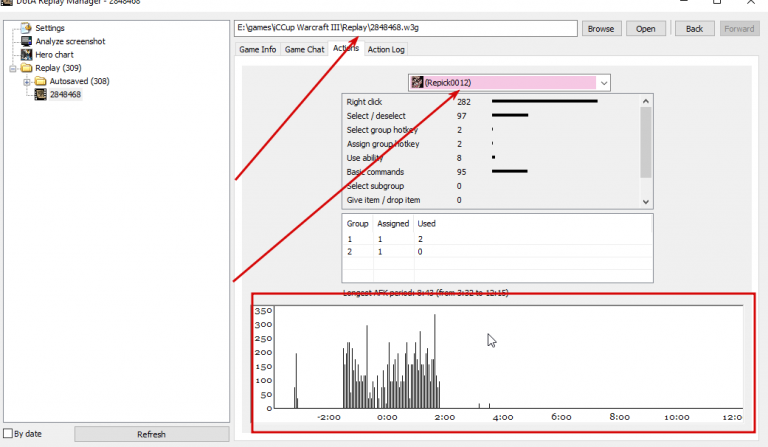768x447 pixels.
Task: Select Autosaved (308) tree item
Action: tap(79, 81)
